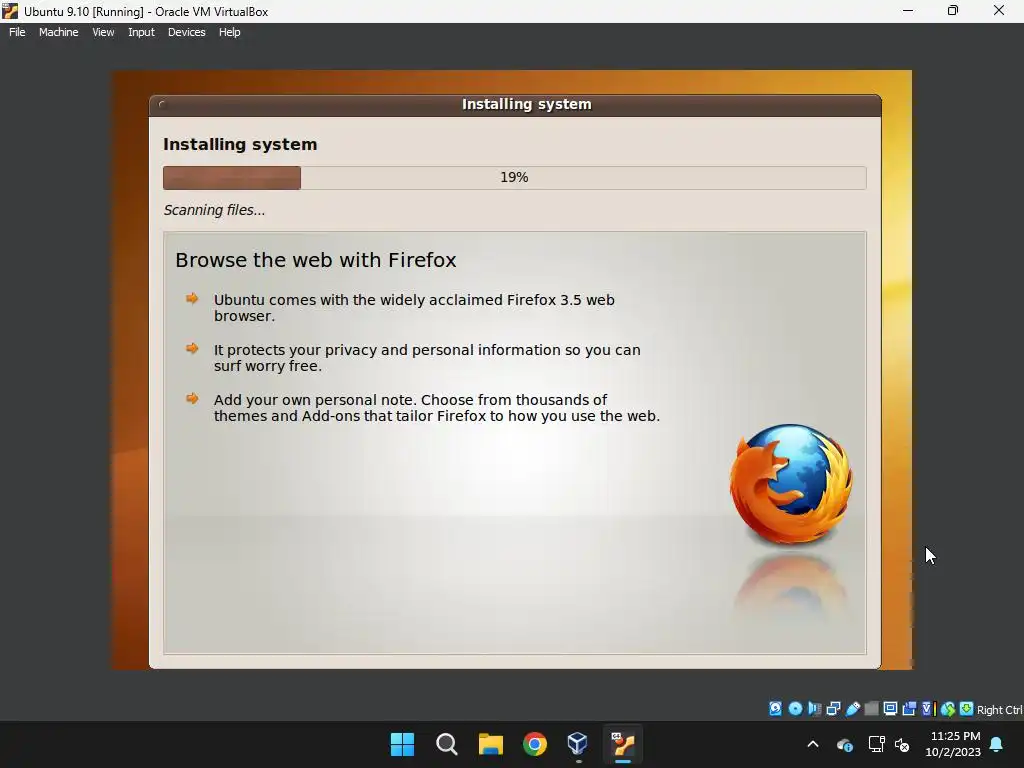Open VirtualBox Manager from the taskbar
Screen dimensions: 1024x768
(x=579, y=744)
